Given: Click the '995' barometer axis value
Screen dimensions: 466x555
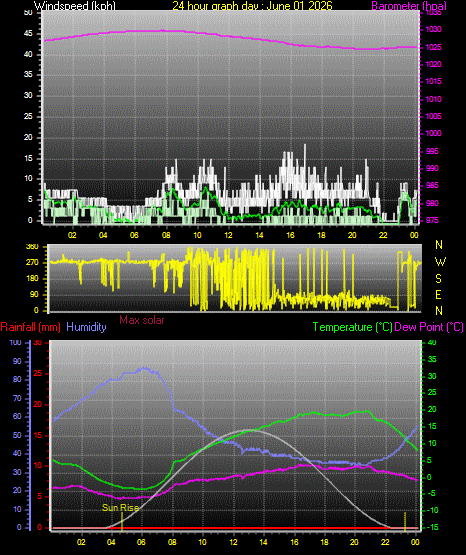Looking at the screenshot, I should [x=432, y=151].
